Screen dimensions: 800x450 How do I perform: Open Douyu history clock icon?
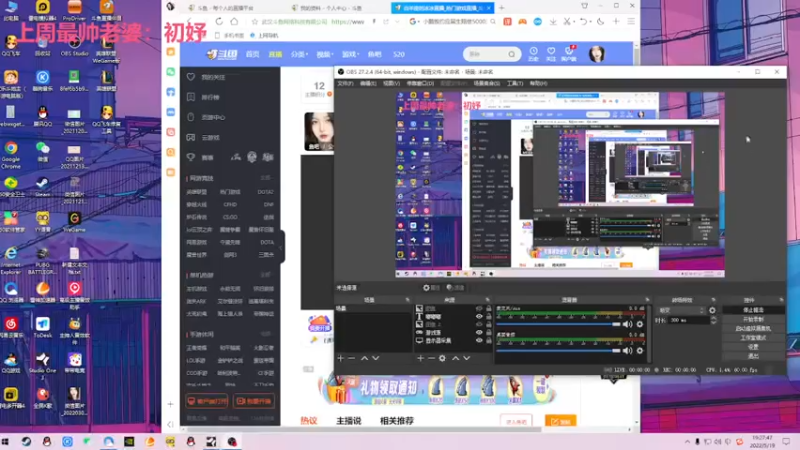tap(533, 53)
